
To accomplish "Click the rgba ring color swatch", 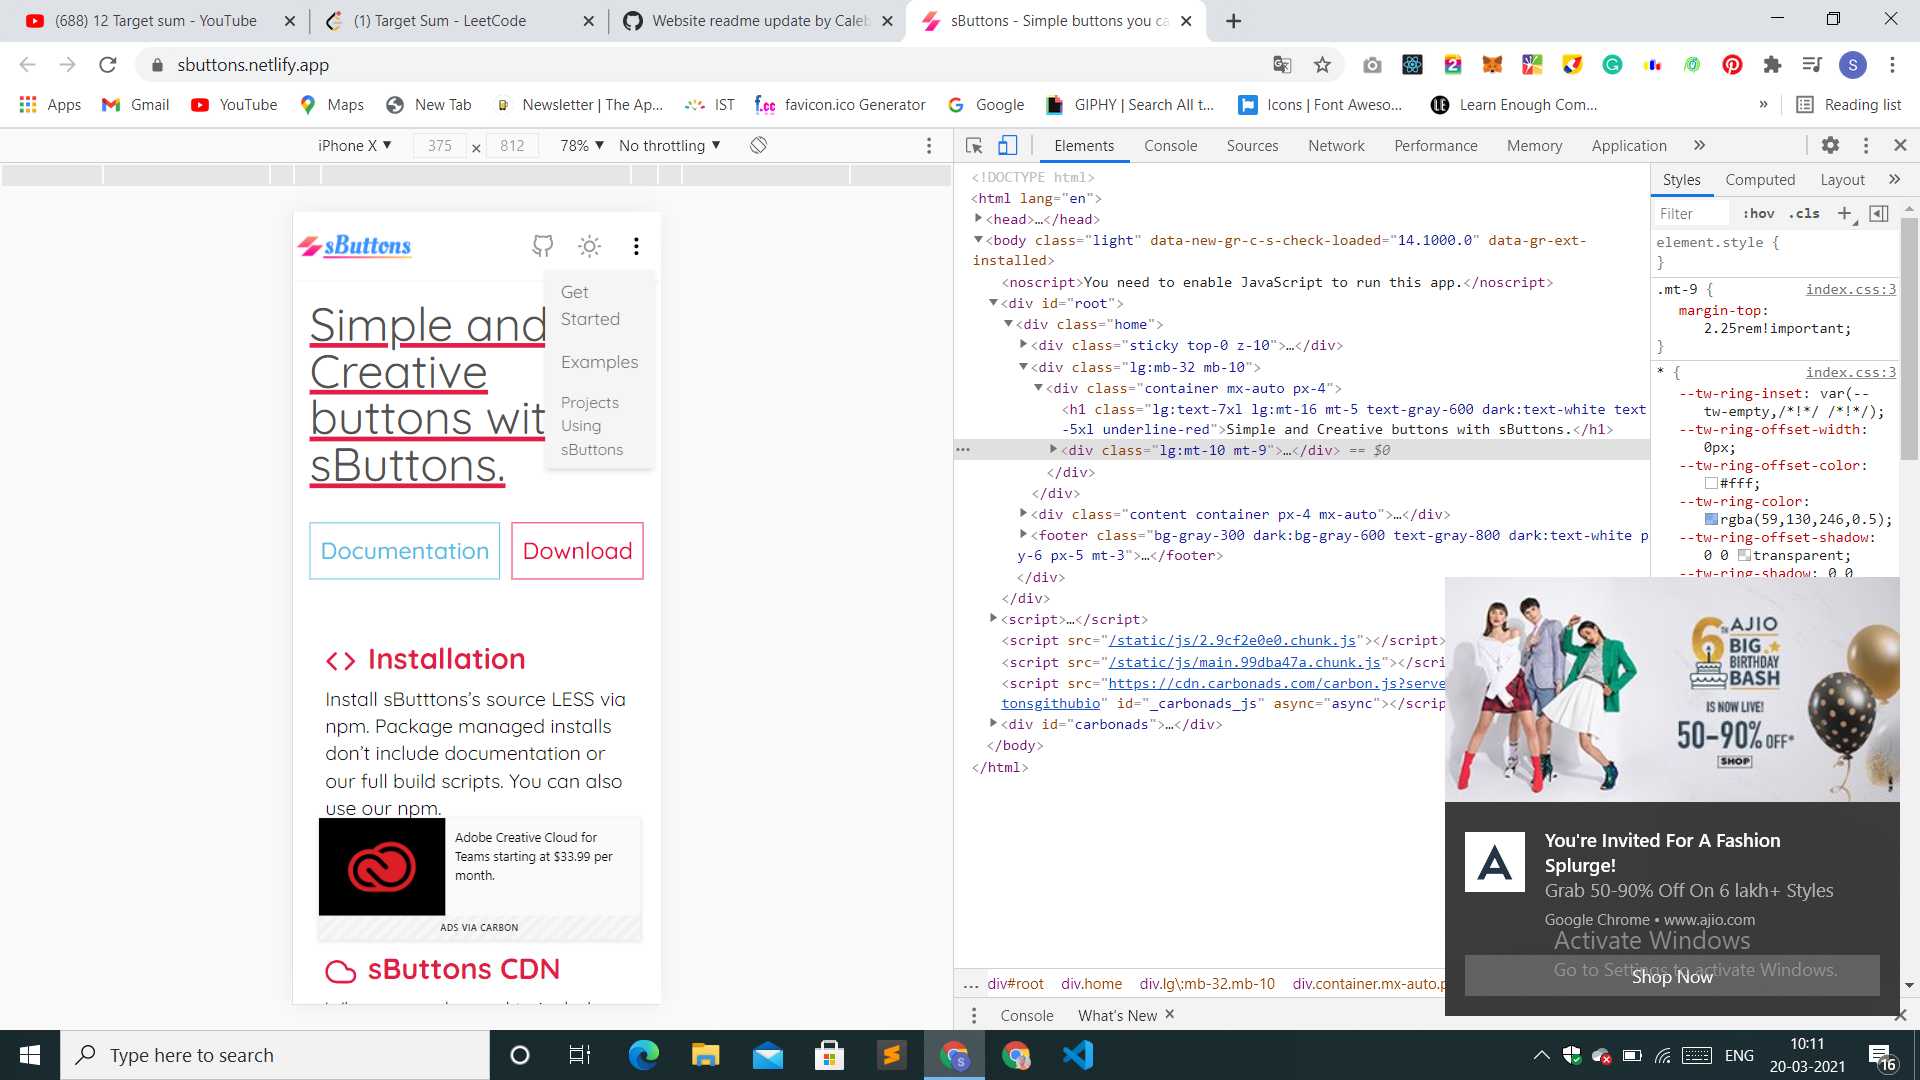I will [1711, 519].
